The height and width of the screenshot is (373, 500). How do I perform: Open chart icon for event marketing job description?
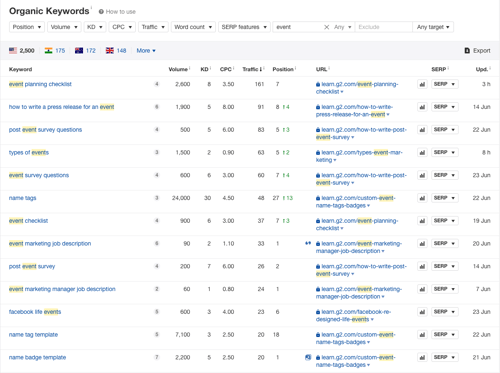pos(422,244)
